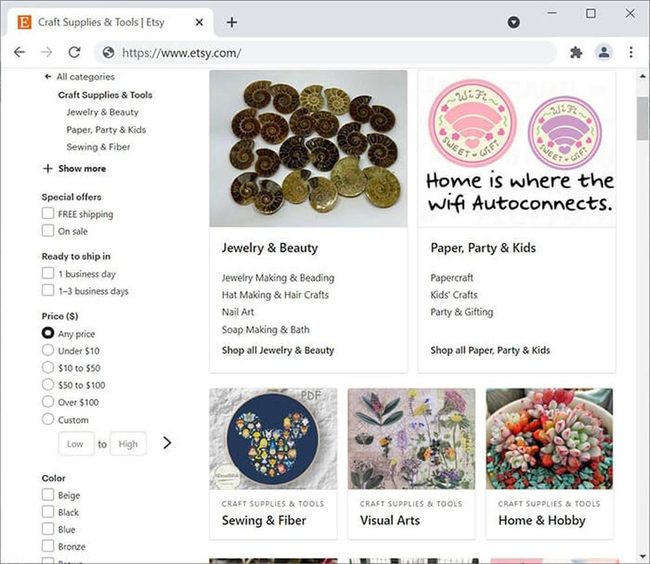Open Jewelry & Beauty in sidebar
The image size is (650, 564).
tap(102, 112)
